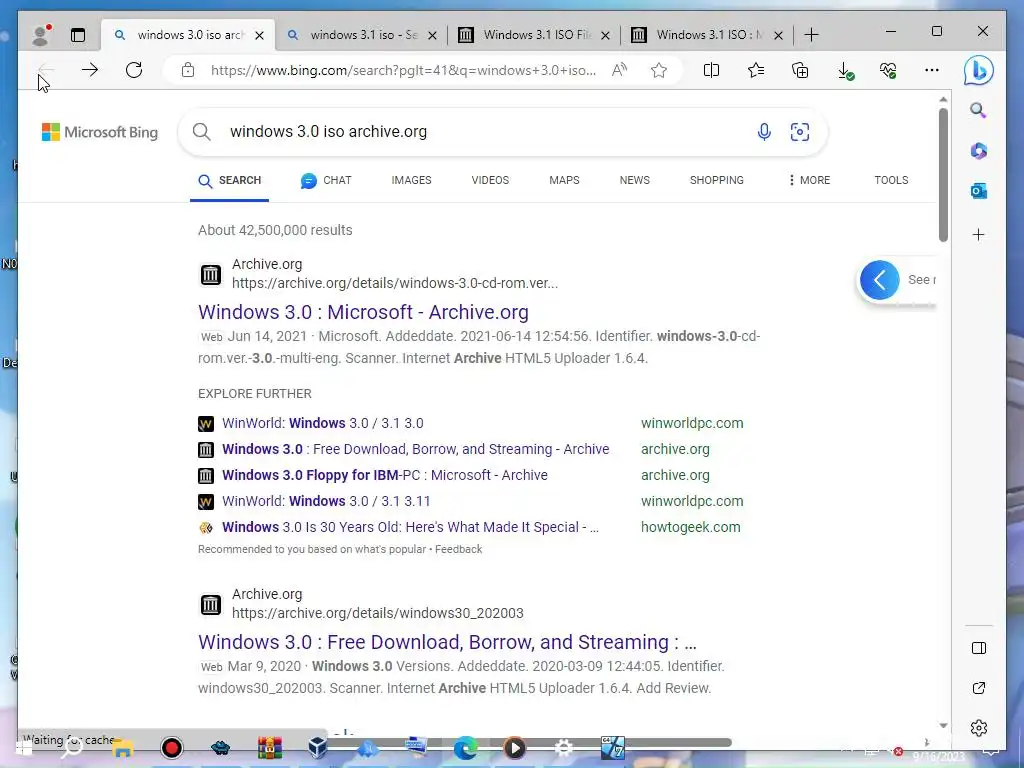Expand the blue chevron 'See' panel
1024x768 pixels.
880,280
